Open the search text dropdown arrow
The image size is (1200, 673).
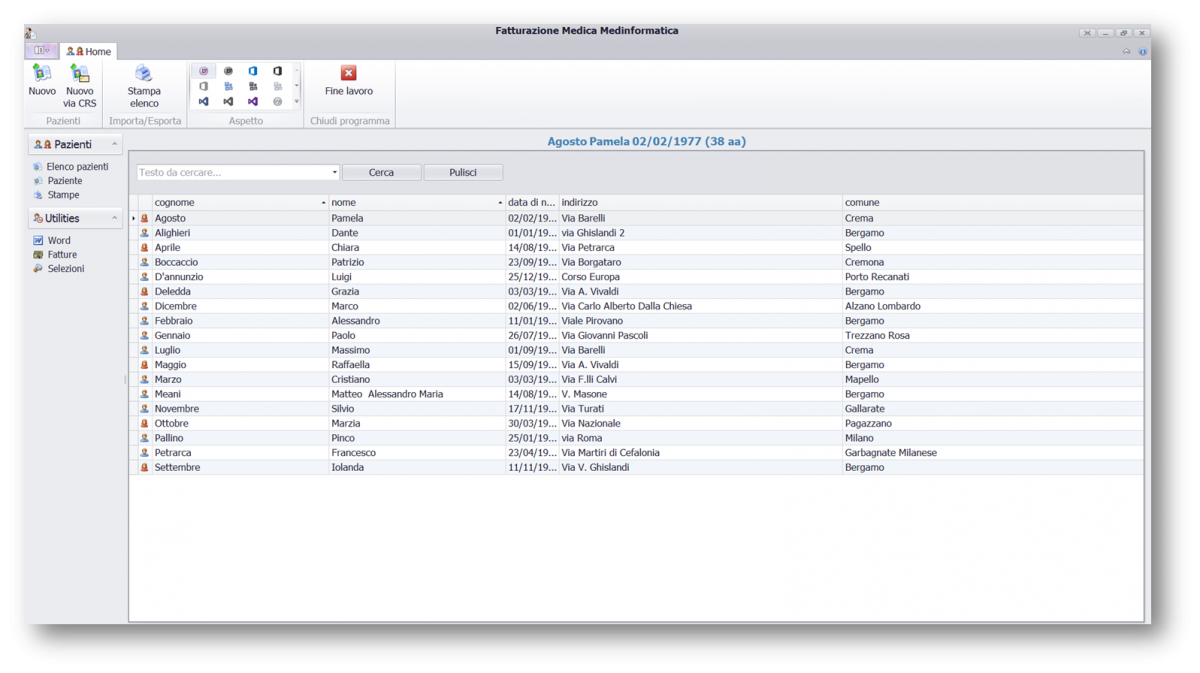[334, 173]
